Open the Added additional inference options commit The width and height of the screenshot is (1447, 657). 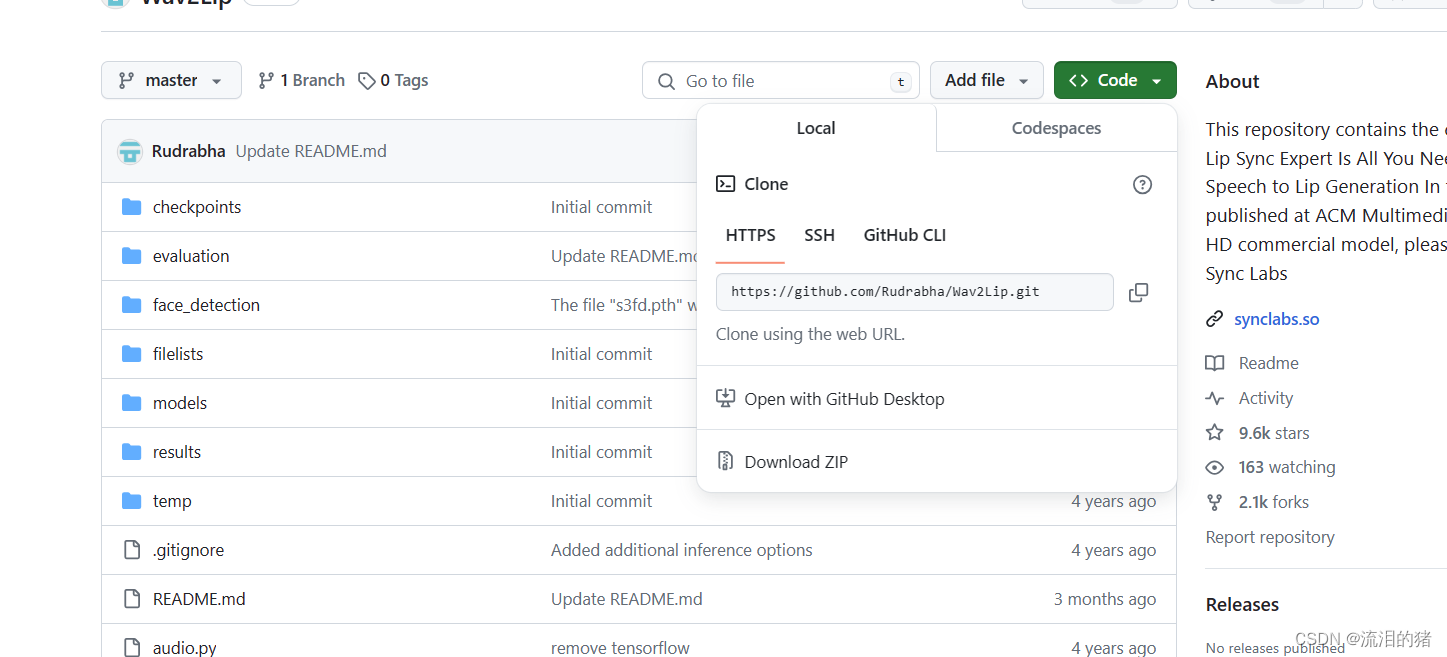(682, 550)
